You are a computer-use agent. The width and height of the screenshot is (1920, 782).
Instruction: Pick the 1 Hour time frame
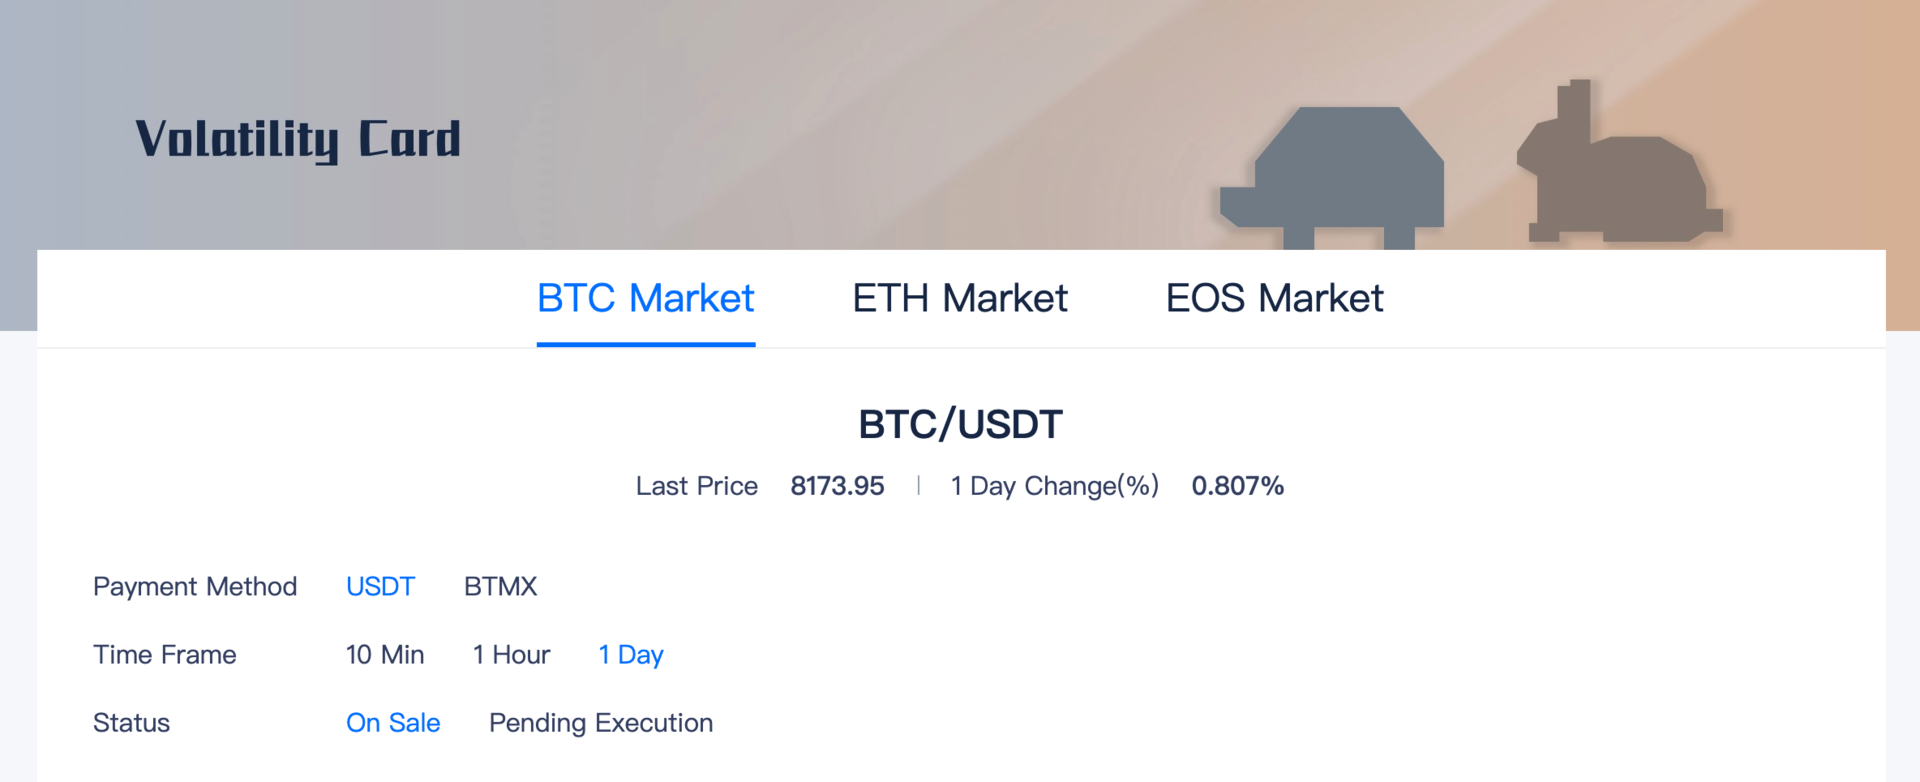[511, 654]
